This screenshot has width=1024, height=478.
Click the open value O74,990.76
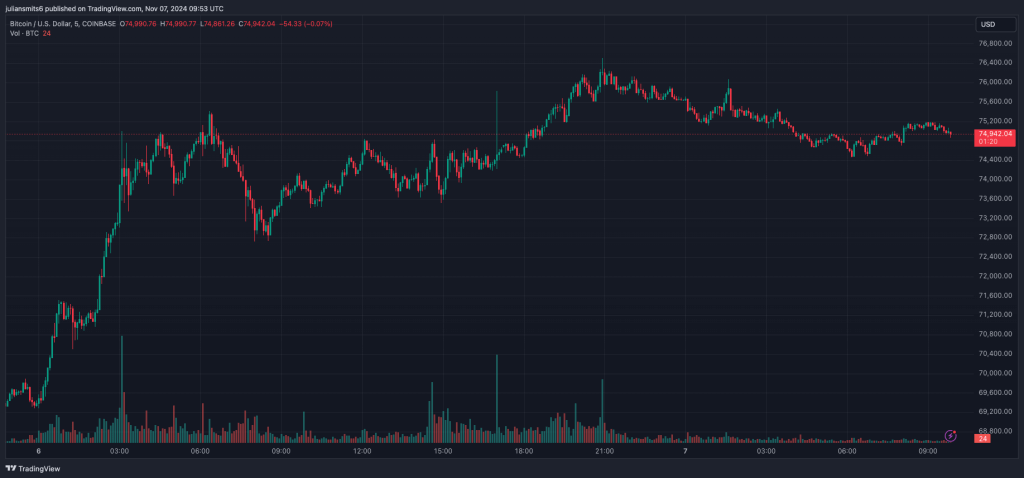(x=140, y=24)
